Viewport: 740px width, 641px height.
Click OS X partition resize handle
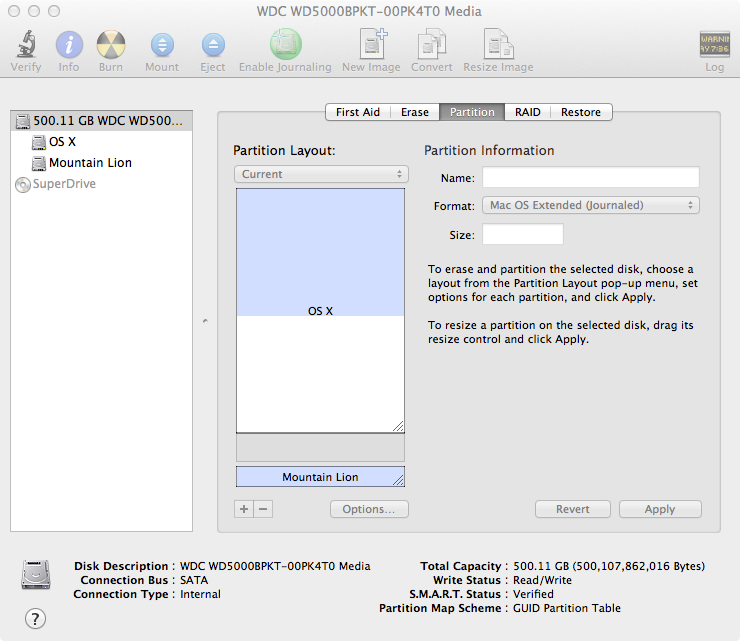[398, 426]
